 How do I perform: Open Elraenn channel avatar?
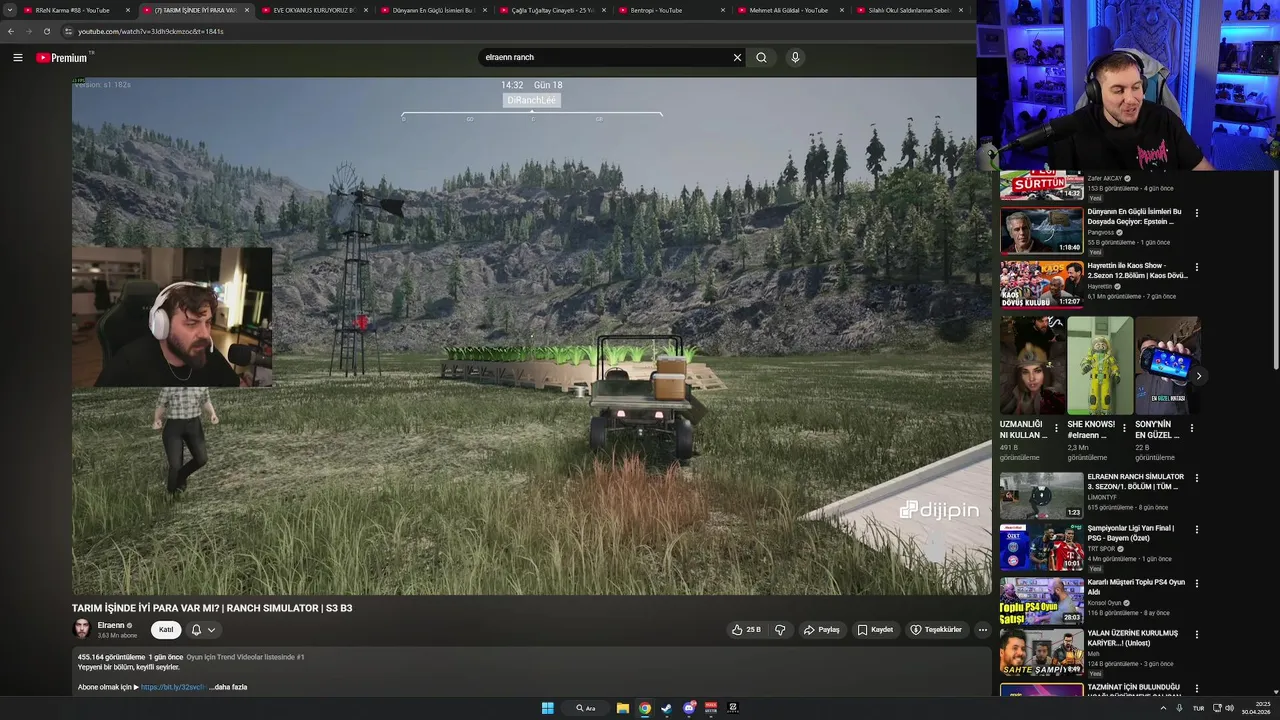(81, 629)
